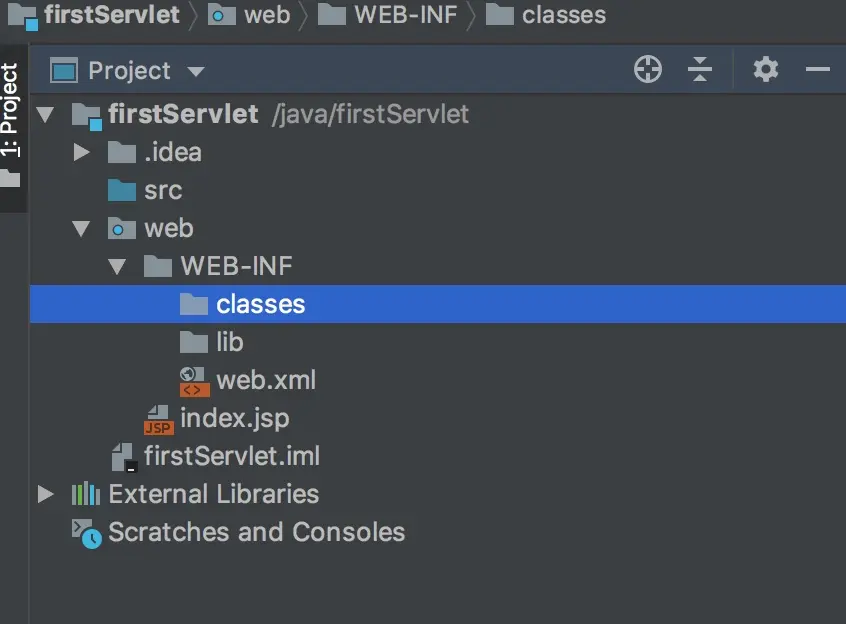Select the src folder
This screenshot has height=624, width=846.
[x=162, y=191]
